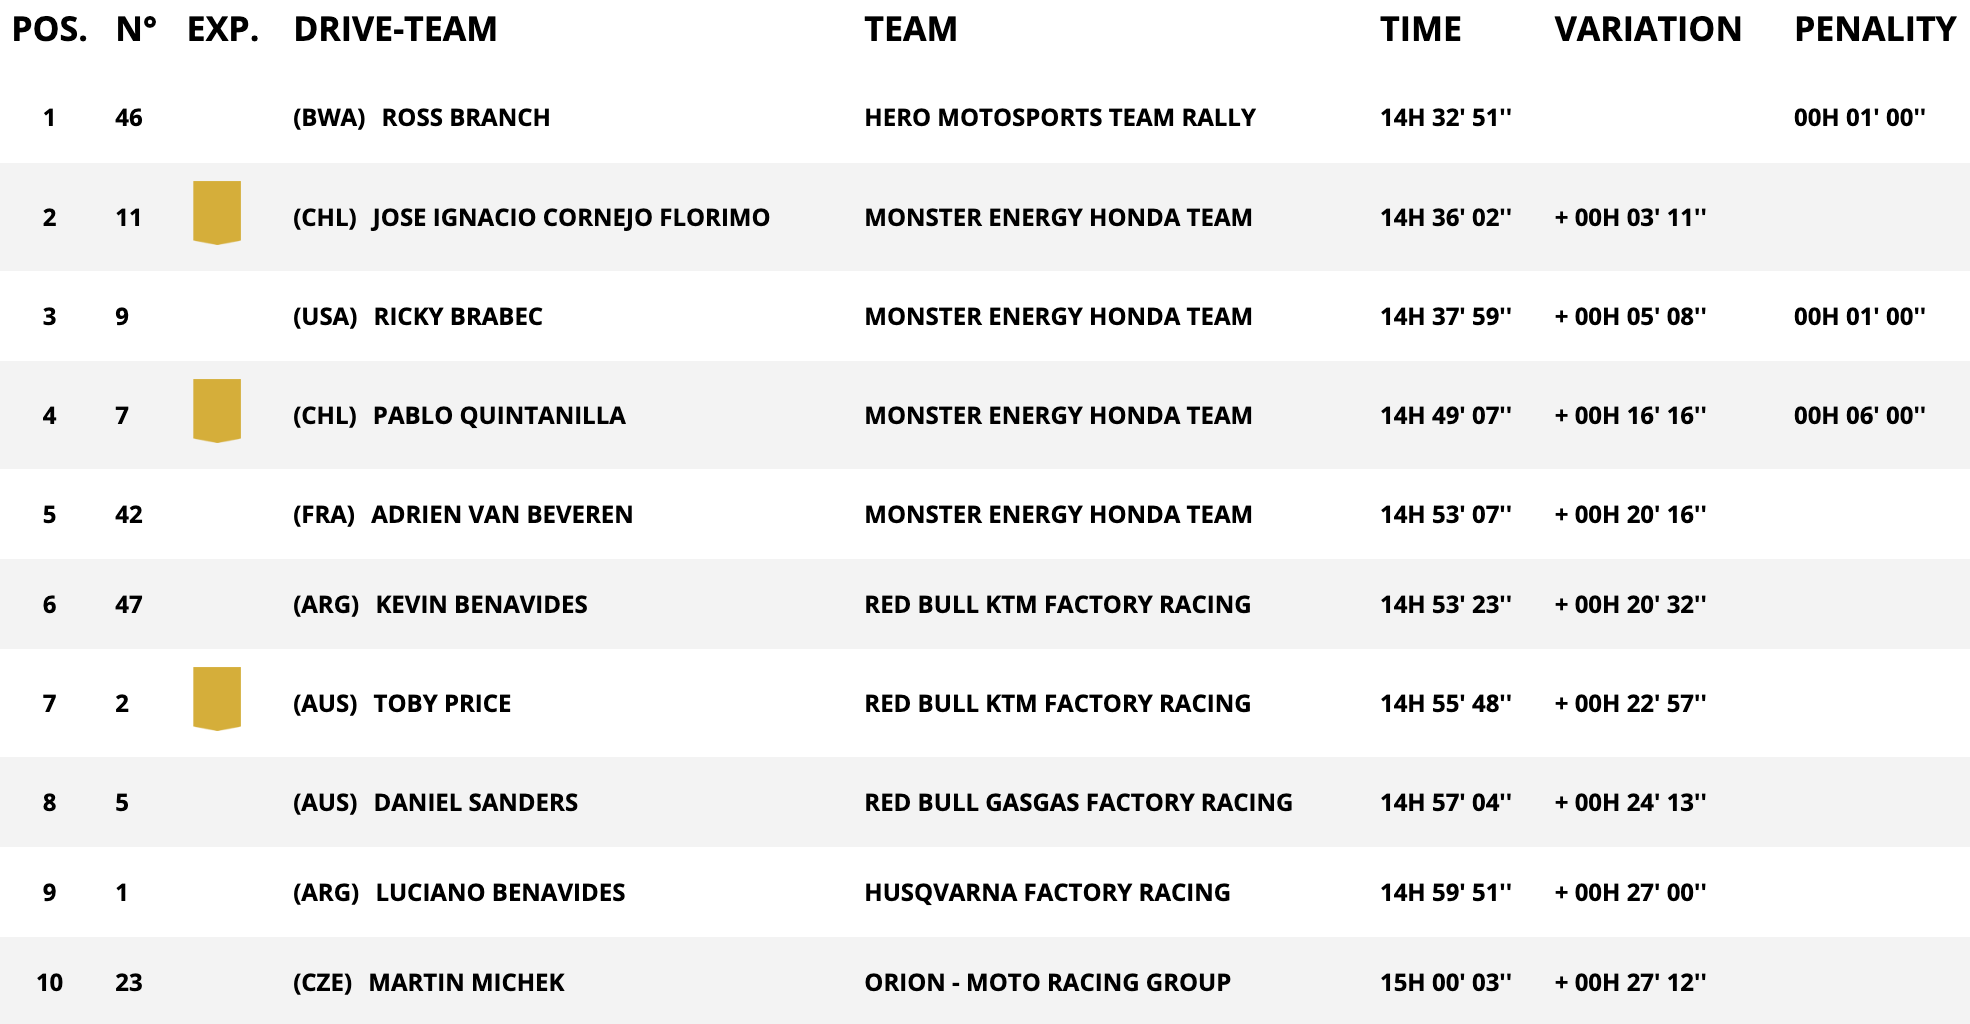This screenshot has height=1024, width=1970.
Task: Click the POS. column header
Action: (x=49, y=30)
